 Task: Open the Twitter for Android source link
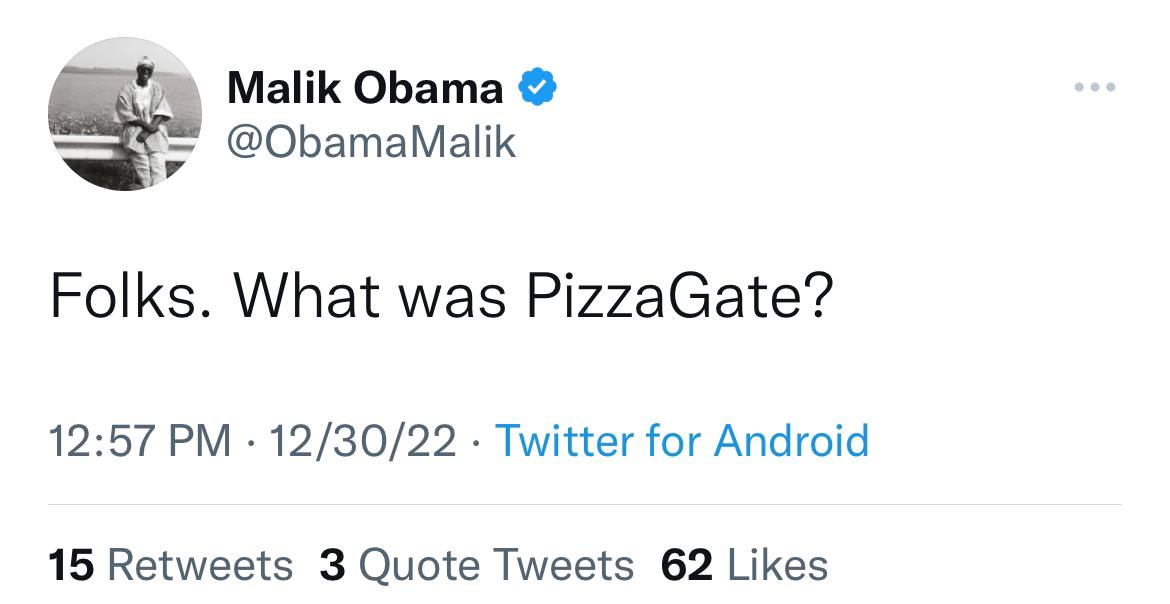tap(682, 441)
